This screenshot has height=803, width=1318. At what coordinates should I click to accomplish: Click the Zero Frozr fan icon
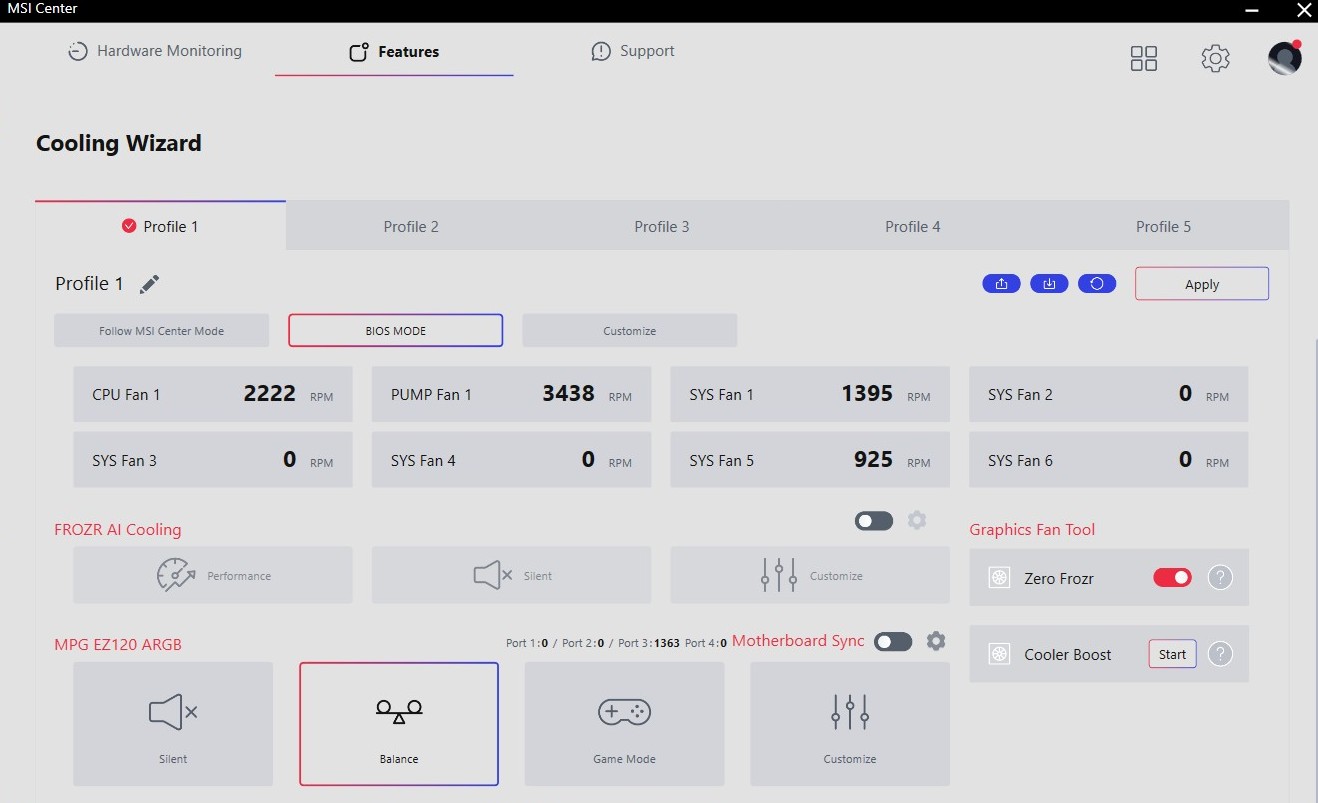999,577
